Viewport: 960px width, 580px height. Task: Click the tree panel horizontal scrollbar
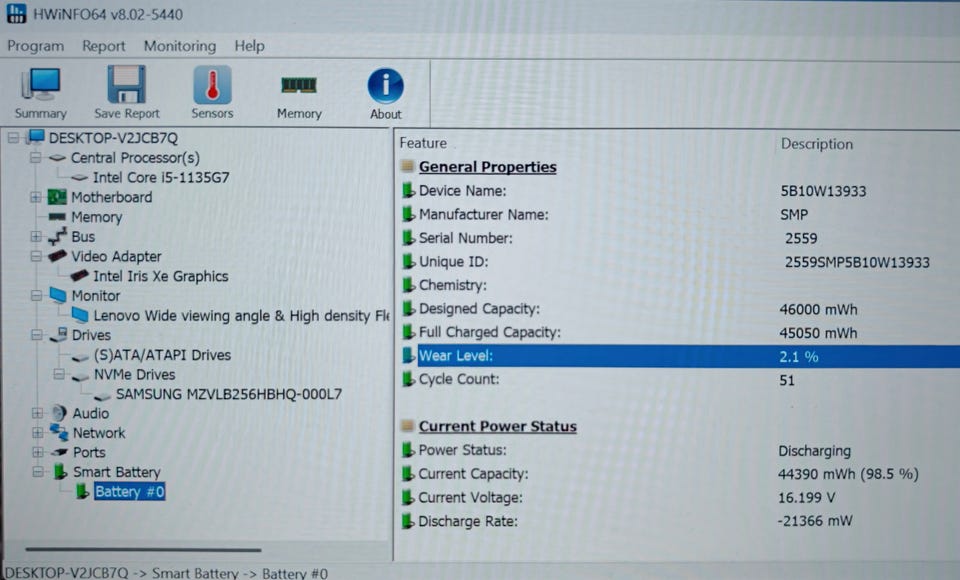(143, 549)
